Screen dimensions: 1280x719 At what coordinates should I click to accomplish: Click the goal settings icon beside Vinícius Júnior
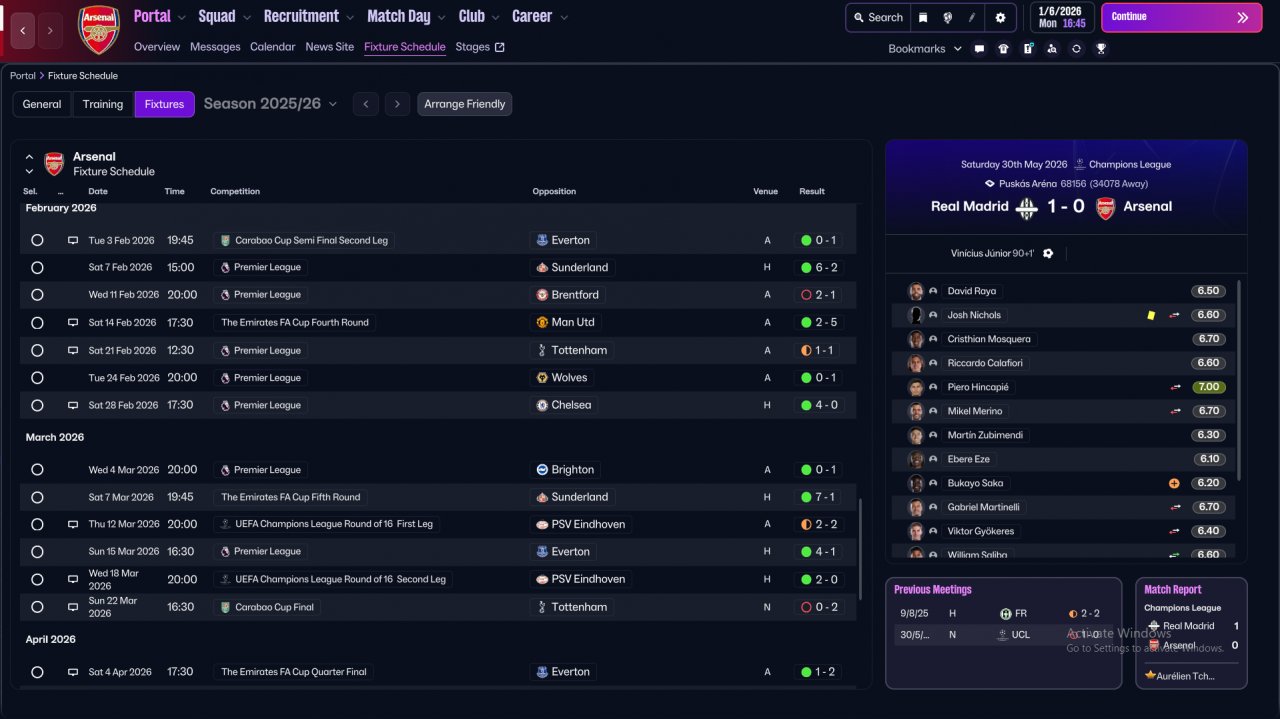[1048, 254]
